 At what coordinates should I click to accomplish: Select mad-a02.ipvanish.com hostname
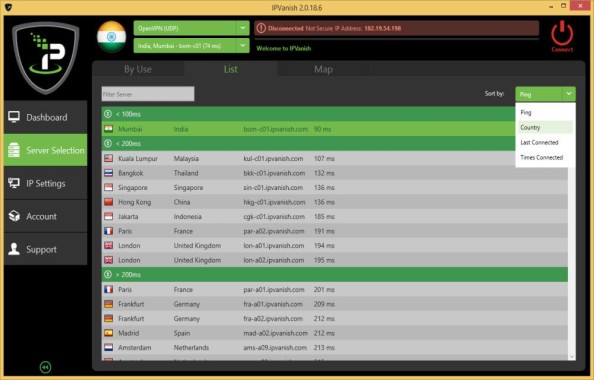pyautogui.click(x=275, y=333)
